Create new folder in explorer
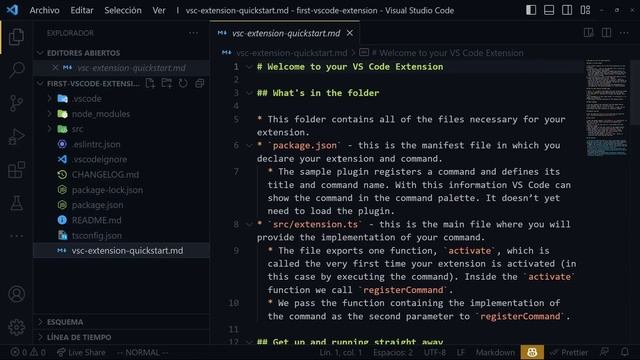The height and width of the screenshot is (360, 640). click(167, 83)
